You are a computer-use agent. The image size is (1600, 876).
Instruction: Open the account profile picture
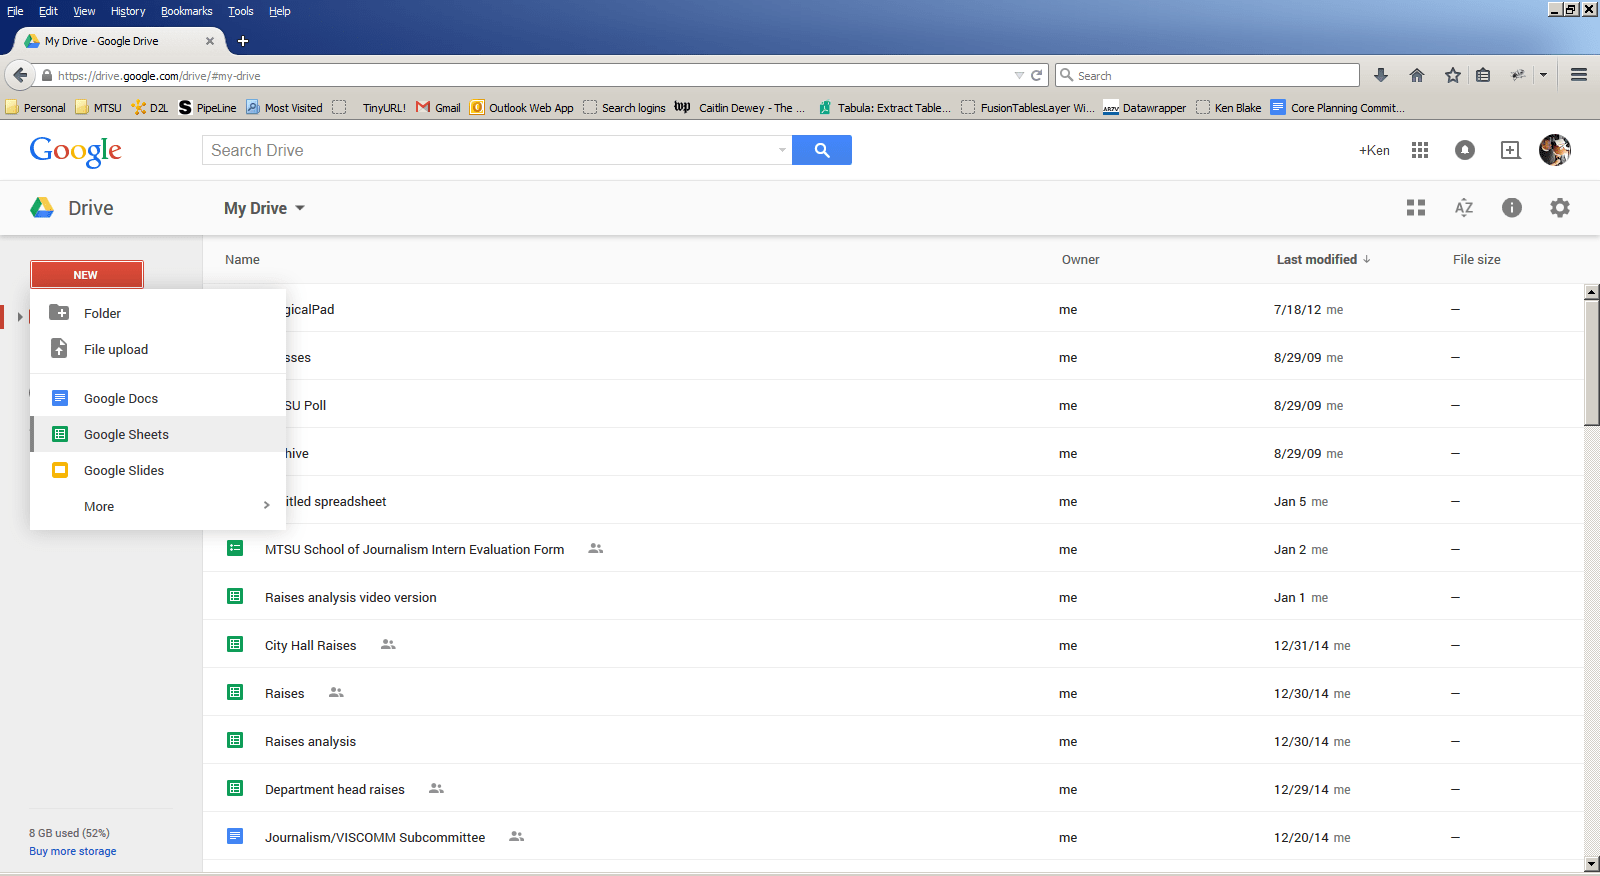tap(1555, 150)
